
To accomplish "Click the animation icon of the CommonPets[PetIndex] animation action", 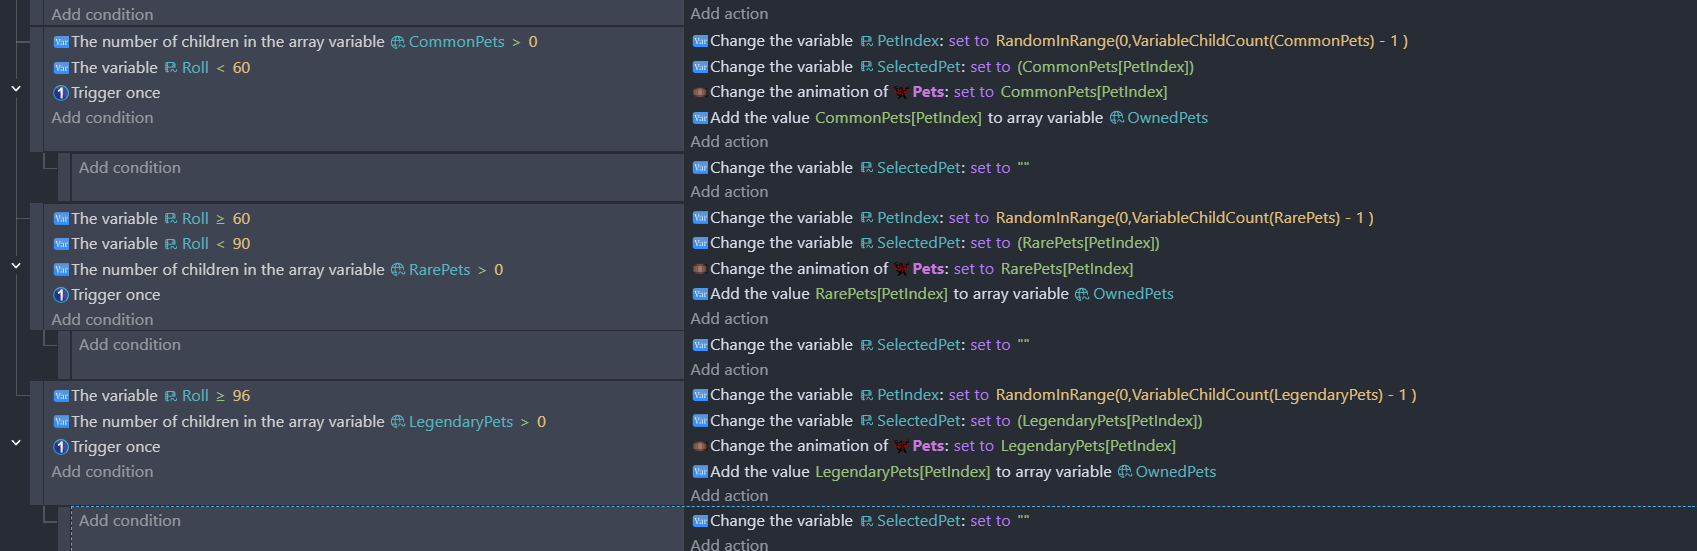I will pyautogui.click(x=700, y=92).
